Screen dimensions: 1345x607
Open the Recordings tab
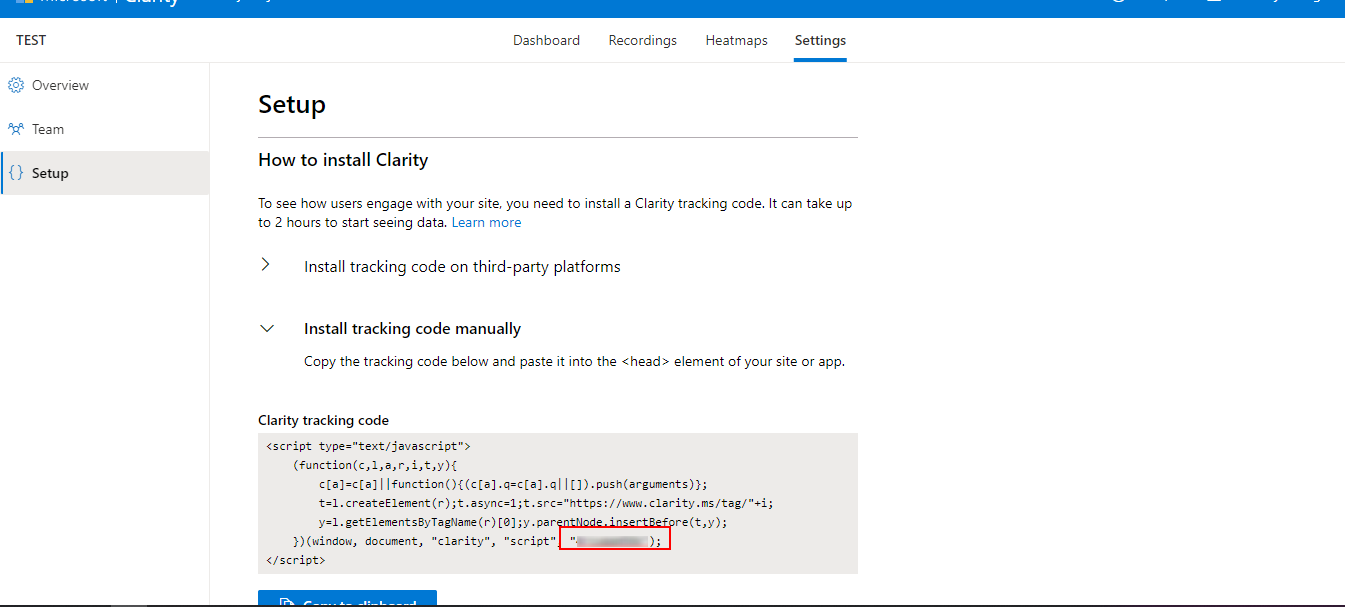pyautogui.click(x=642, y=41)
